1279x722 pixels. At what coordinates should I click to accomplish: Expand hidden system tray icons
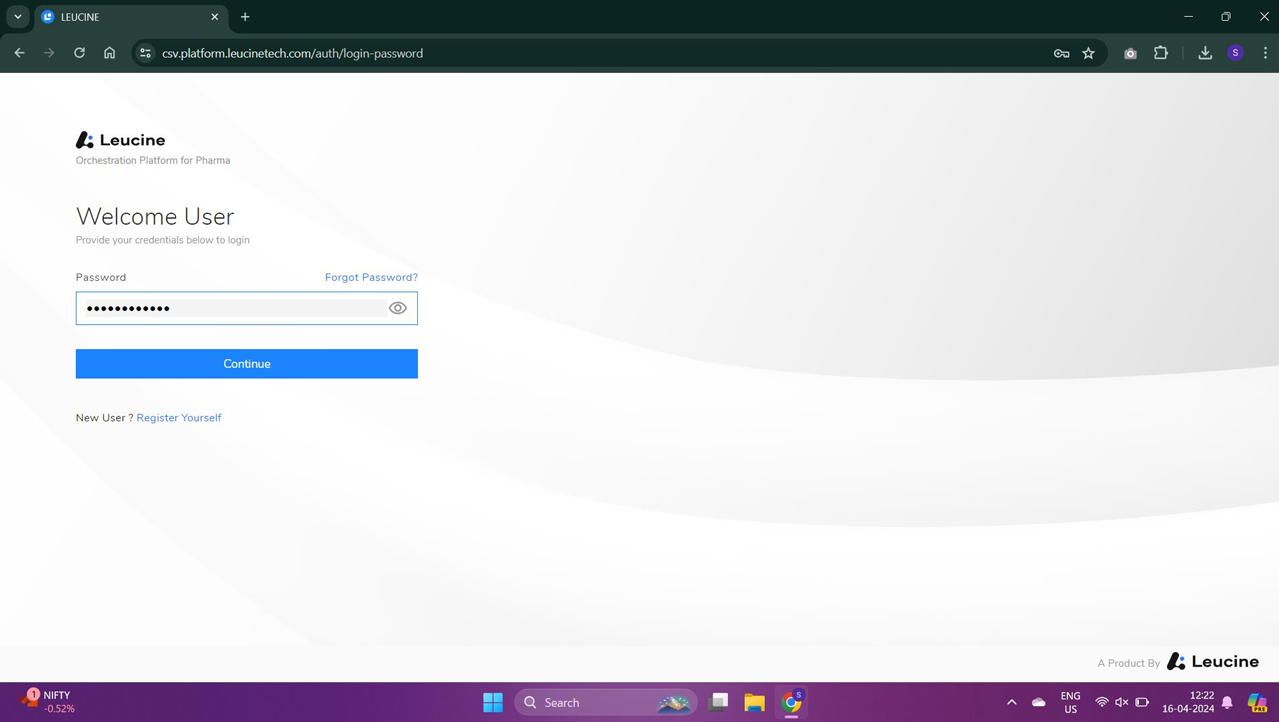1011,702
